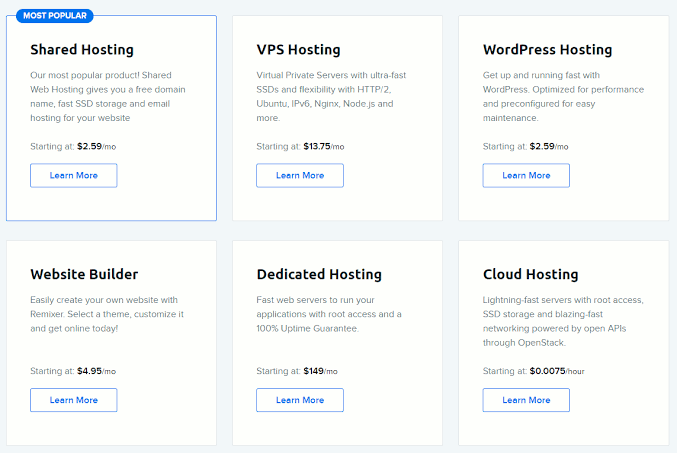This screenshot has width=677, height=453.
Task: Open the Shared Hosting heading
Action: tap(82, 50)
